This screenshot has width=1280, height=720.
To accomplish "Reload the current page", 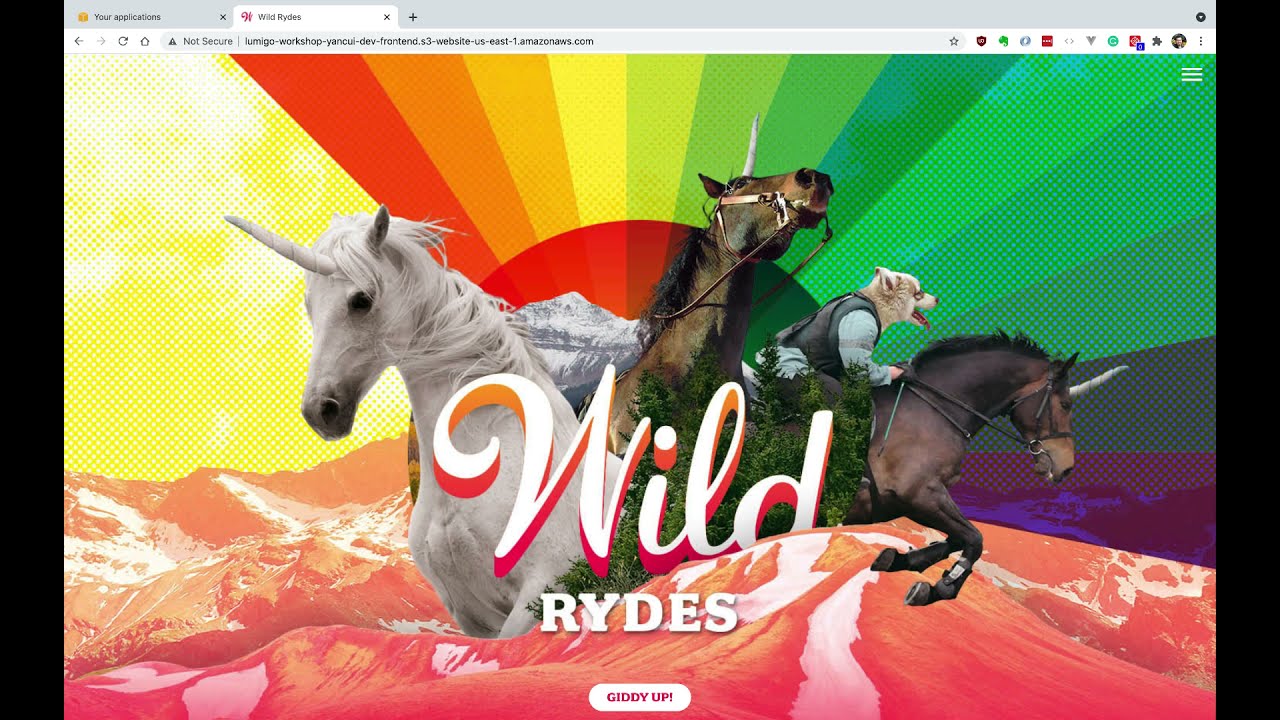I will [x=123, y=41].
